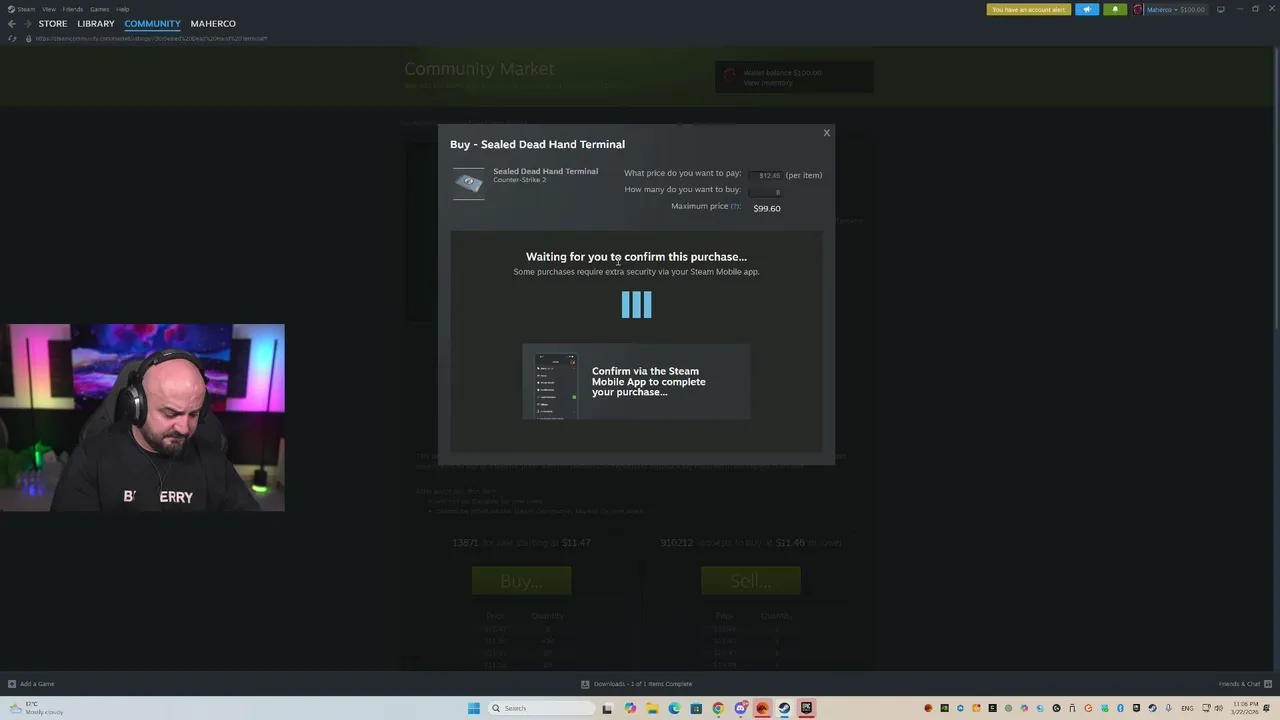1280x720 pixels.
Task: Click the $99.60 maximum price value
Action: [767, 208]
